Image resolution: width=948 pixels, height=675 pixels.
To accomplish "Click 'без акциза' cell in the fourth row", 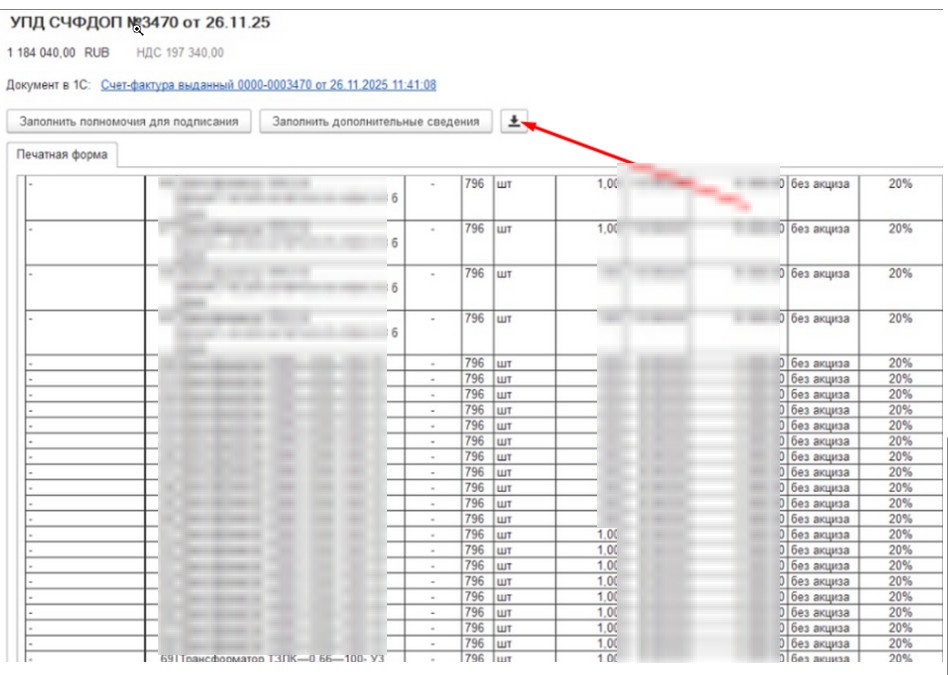I will 820,319.
